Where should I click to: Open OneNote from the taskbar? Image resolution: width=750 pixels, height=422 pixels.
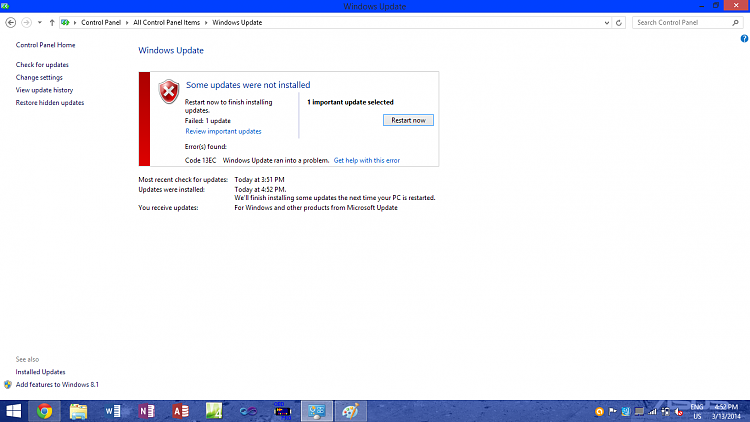tap(146, 411)
